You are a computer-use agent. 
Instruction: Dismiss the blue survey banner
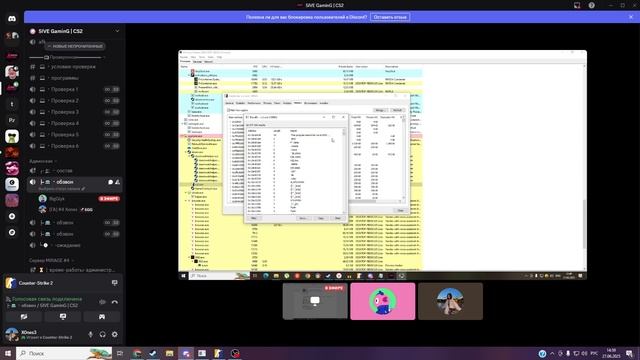click(x=631, y=17)
